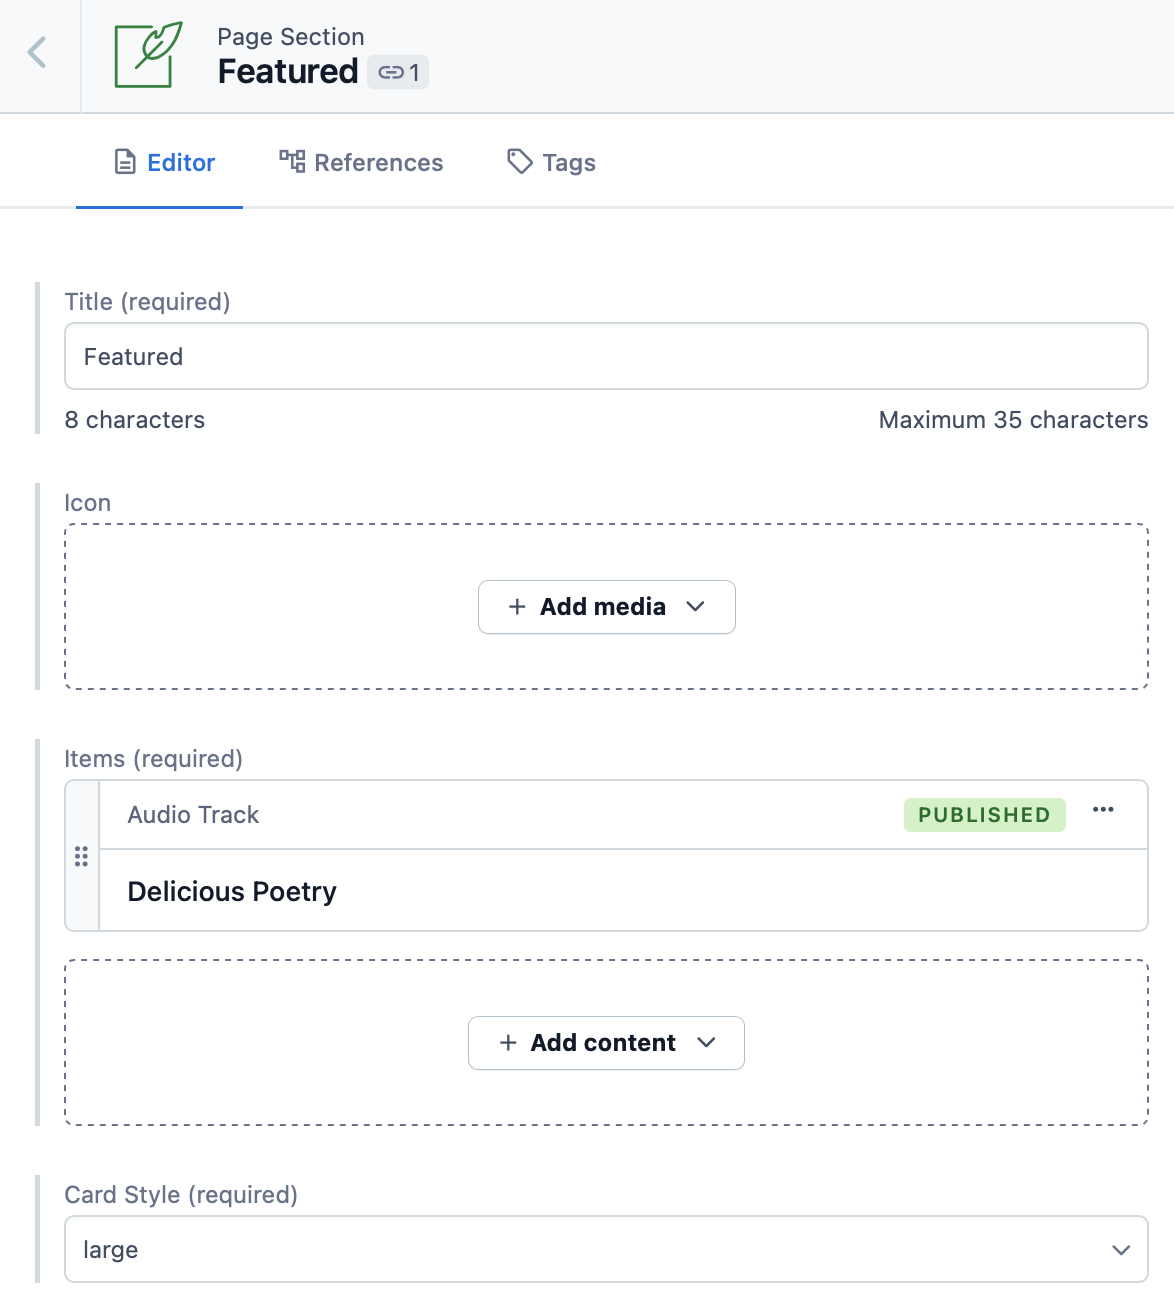Image resolution: width=1174 pixels, height=1316 pixels.
Task: Open the Card Style dropdown showing large
Action: [606, 1249]
